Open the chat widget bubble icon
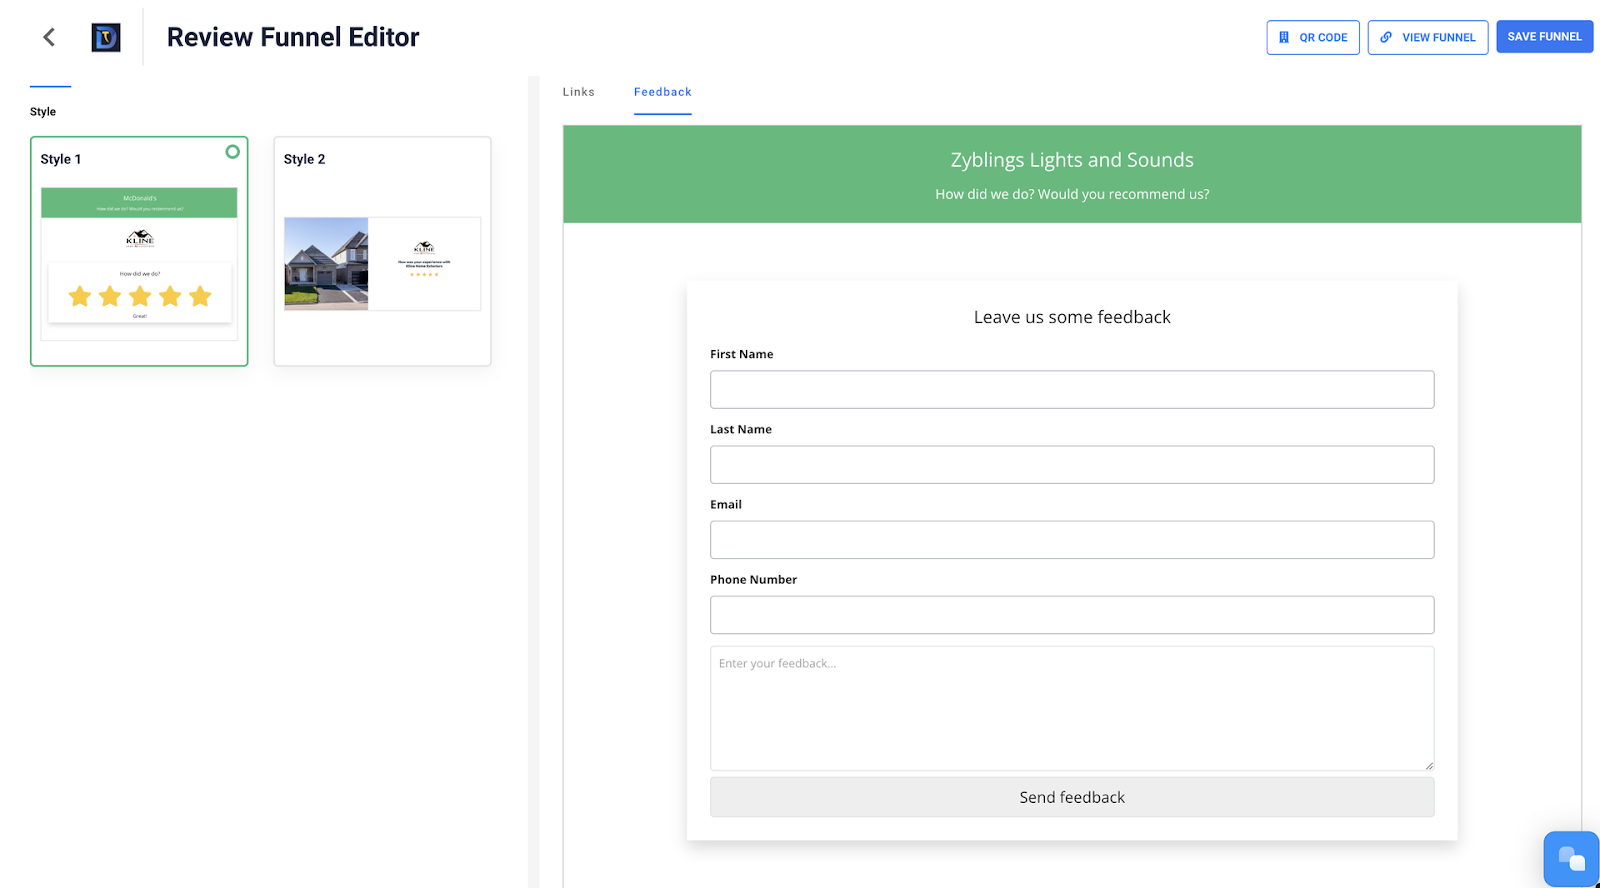 (1571, 859)
